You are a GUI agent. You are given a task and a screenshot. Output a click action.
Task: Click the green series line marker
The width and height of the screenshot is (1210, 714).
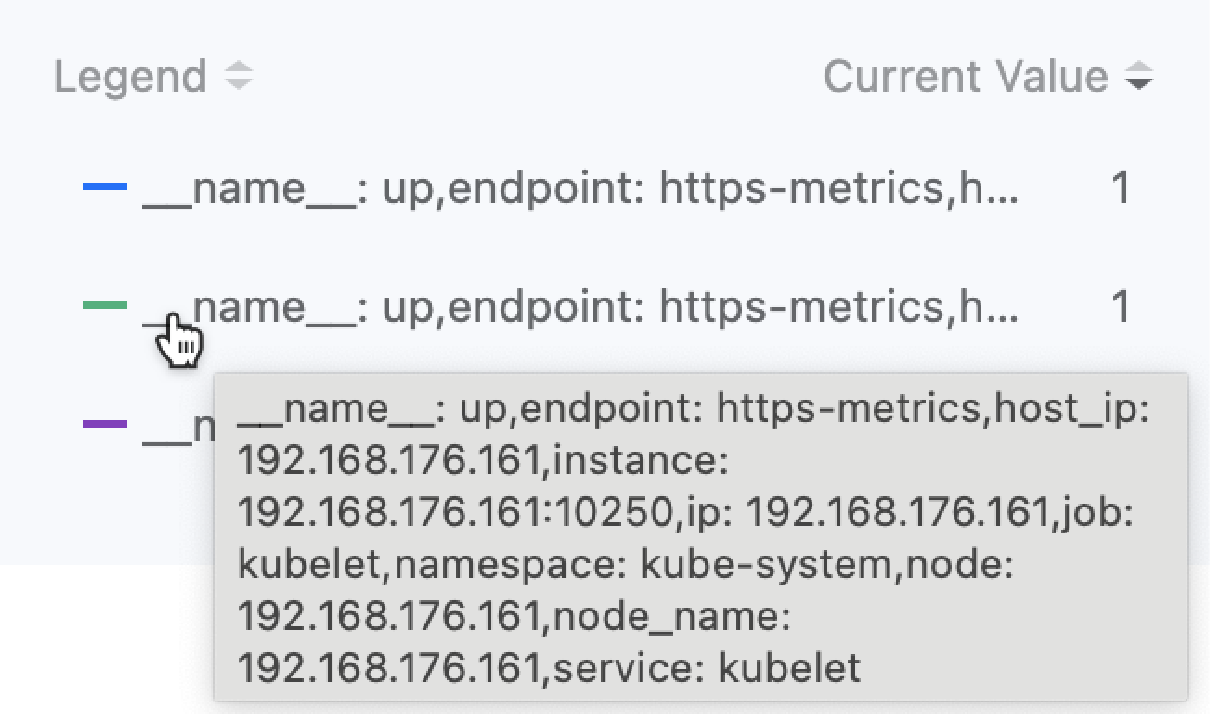click(x=105, y=306)
